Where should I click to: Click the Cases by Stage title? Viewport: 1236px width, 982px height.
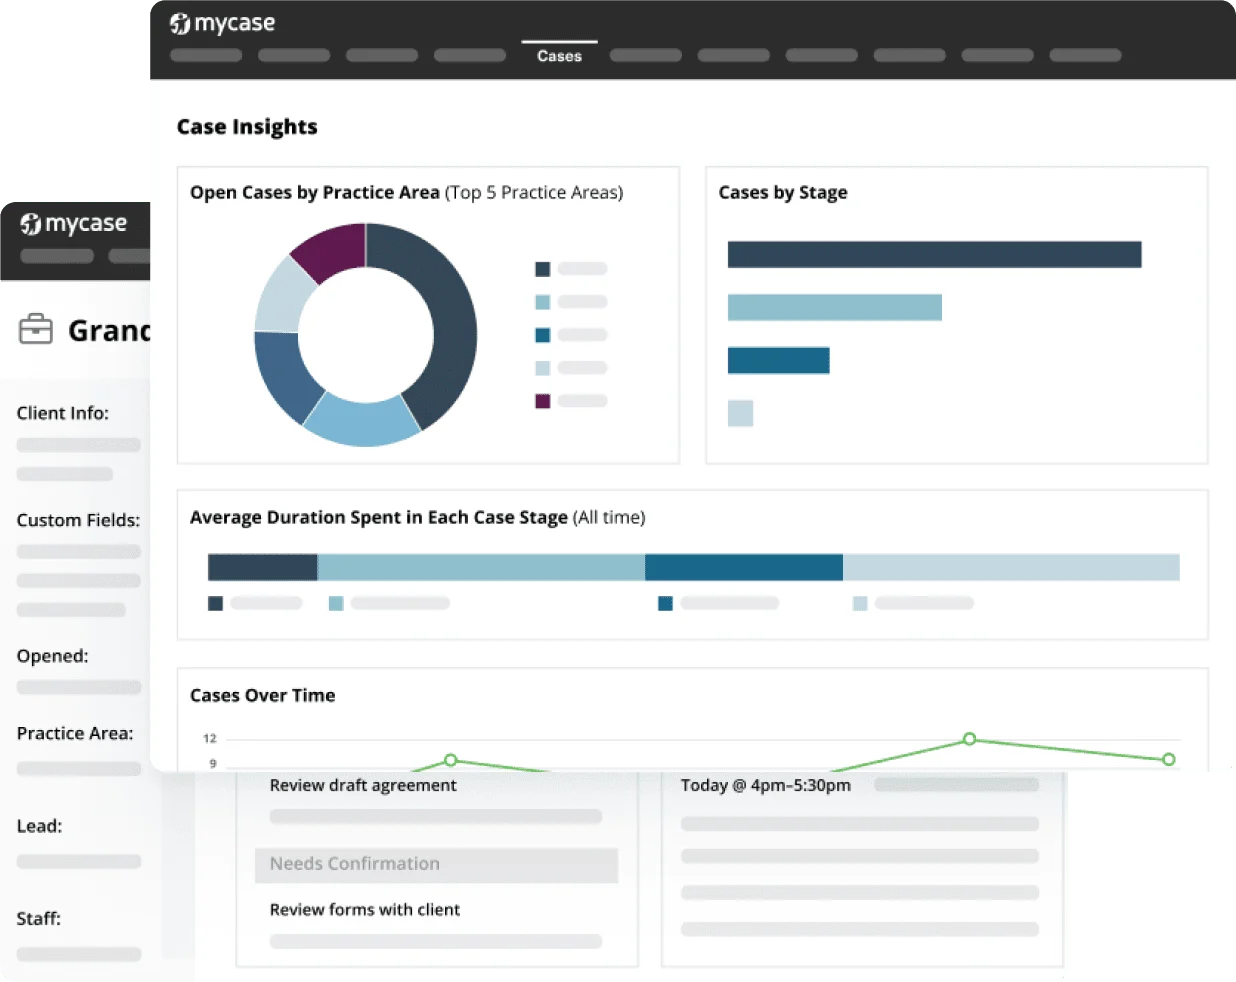tap(783, 192)
